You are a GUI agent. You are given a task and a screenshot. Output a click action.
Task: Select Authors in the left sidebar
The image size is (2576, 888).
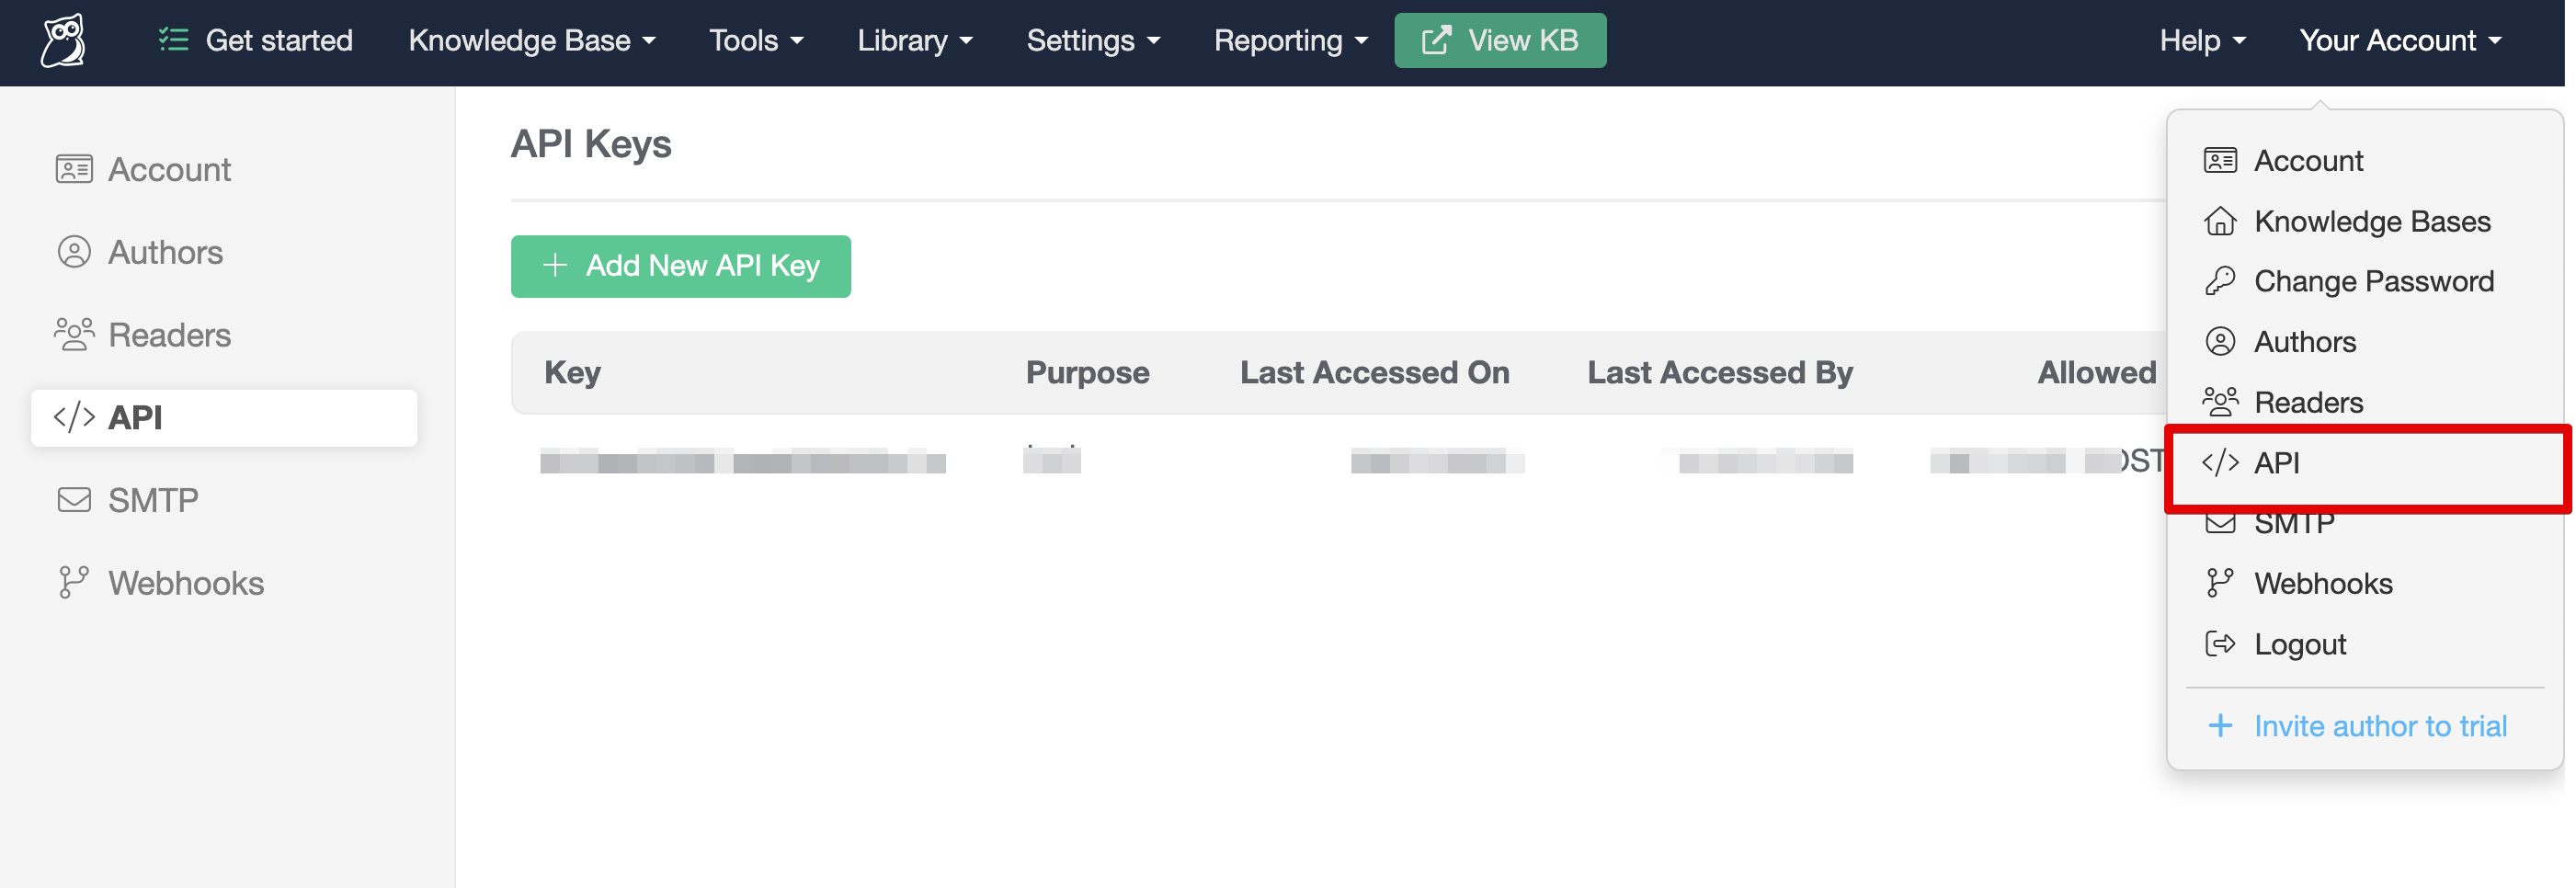[165, 252]
